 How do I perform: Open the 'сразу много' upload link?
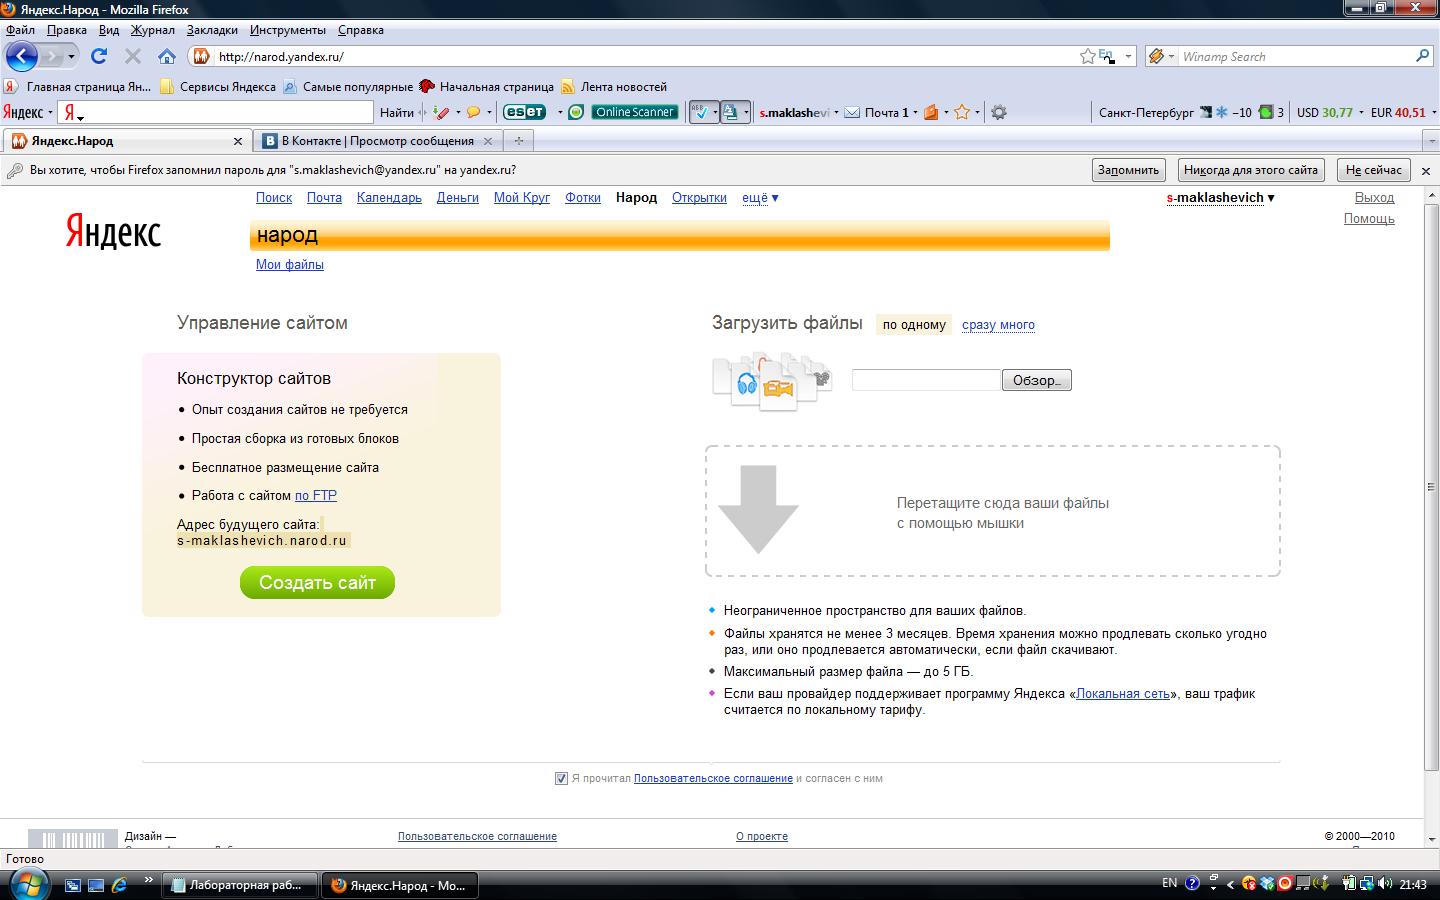[x=998, y=325]
